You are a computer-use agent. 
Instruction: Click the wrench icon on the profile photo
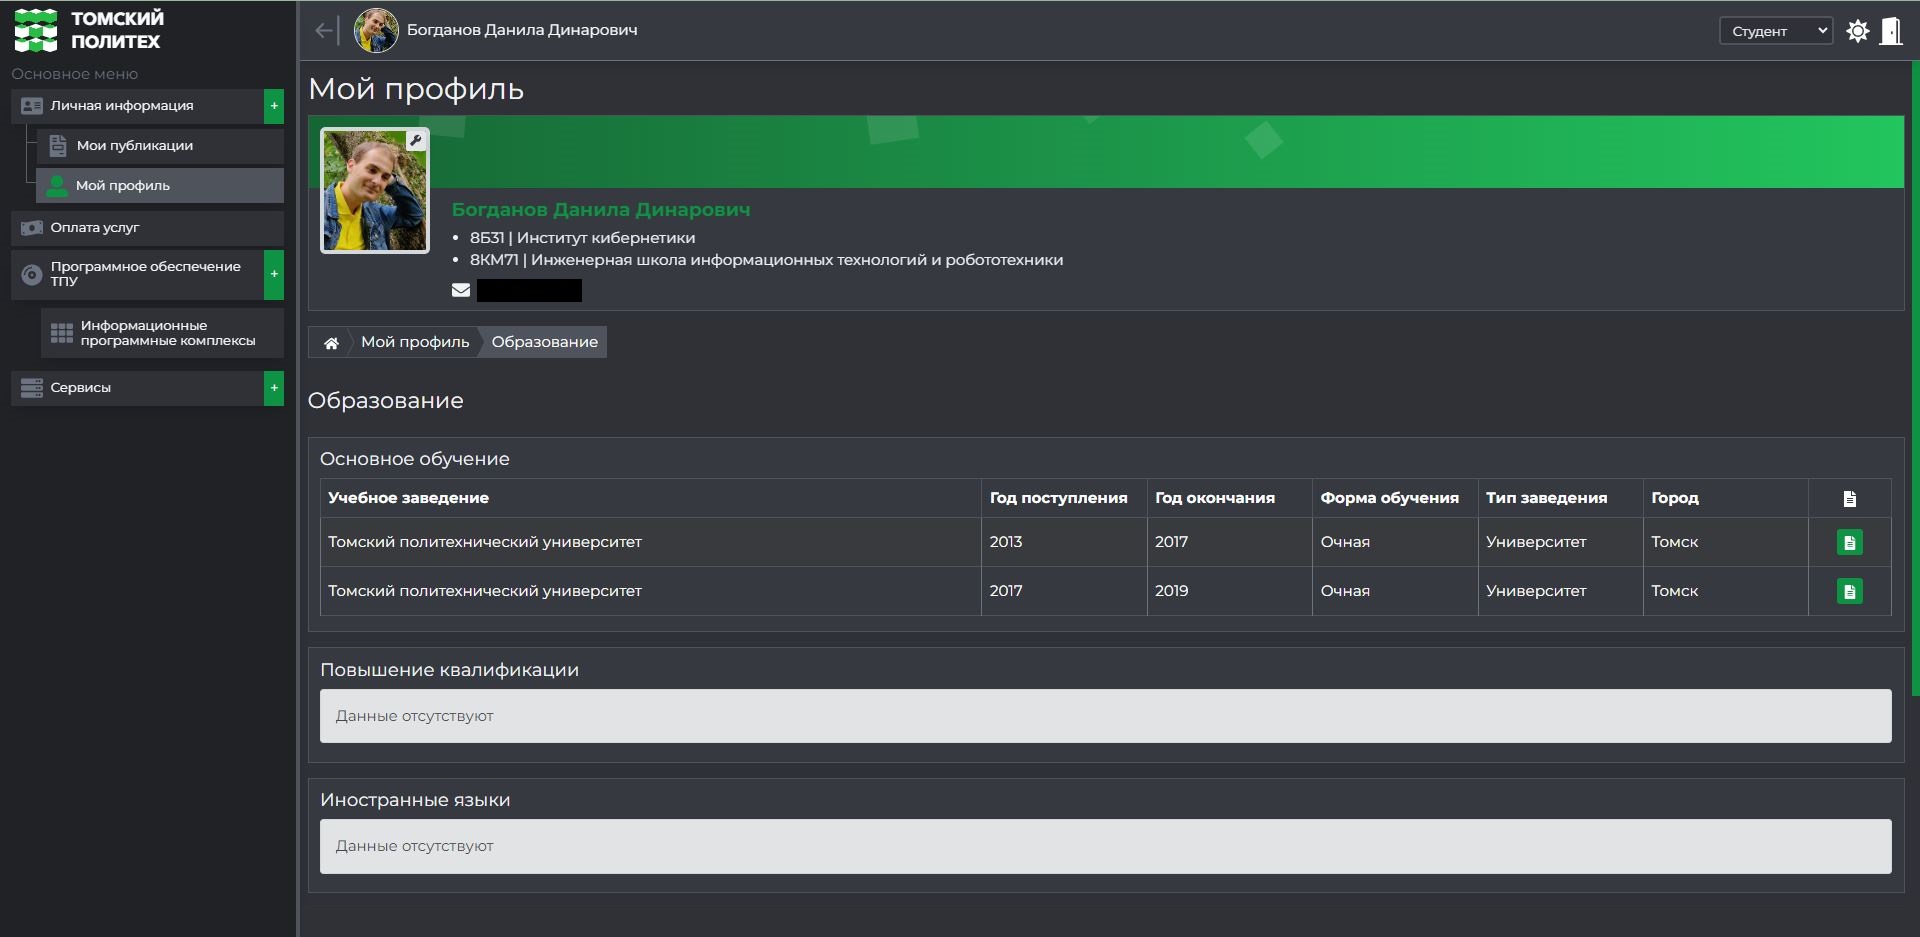point(416,141)
